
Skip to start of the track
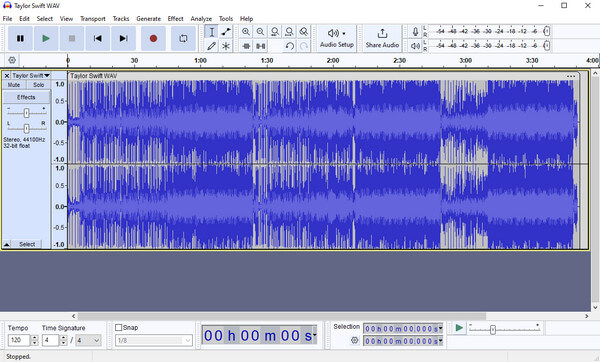point(98,38)
